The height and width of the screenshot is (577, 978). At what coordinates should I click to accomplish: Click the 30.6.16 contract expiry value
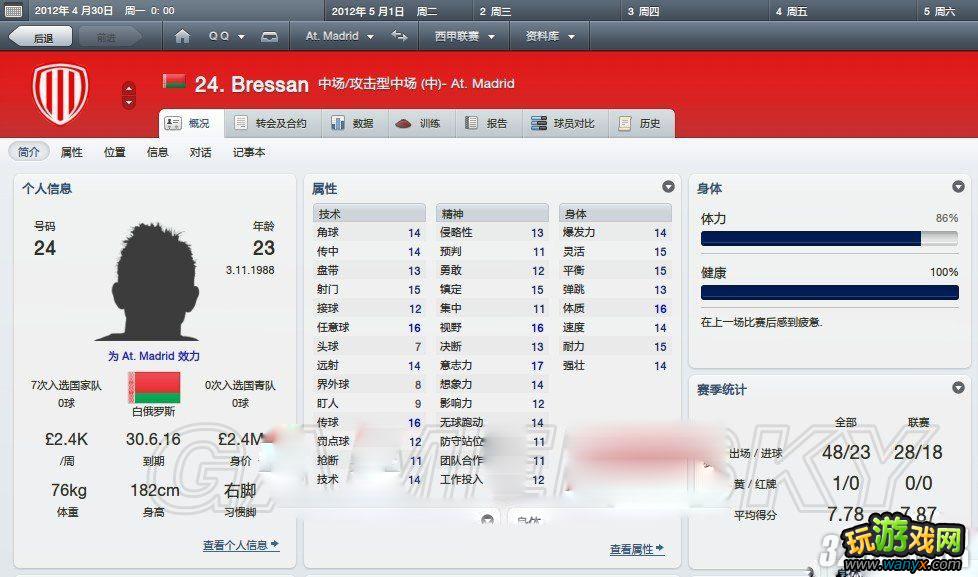pos(153,439)
